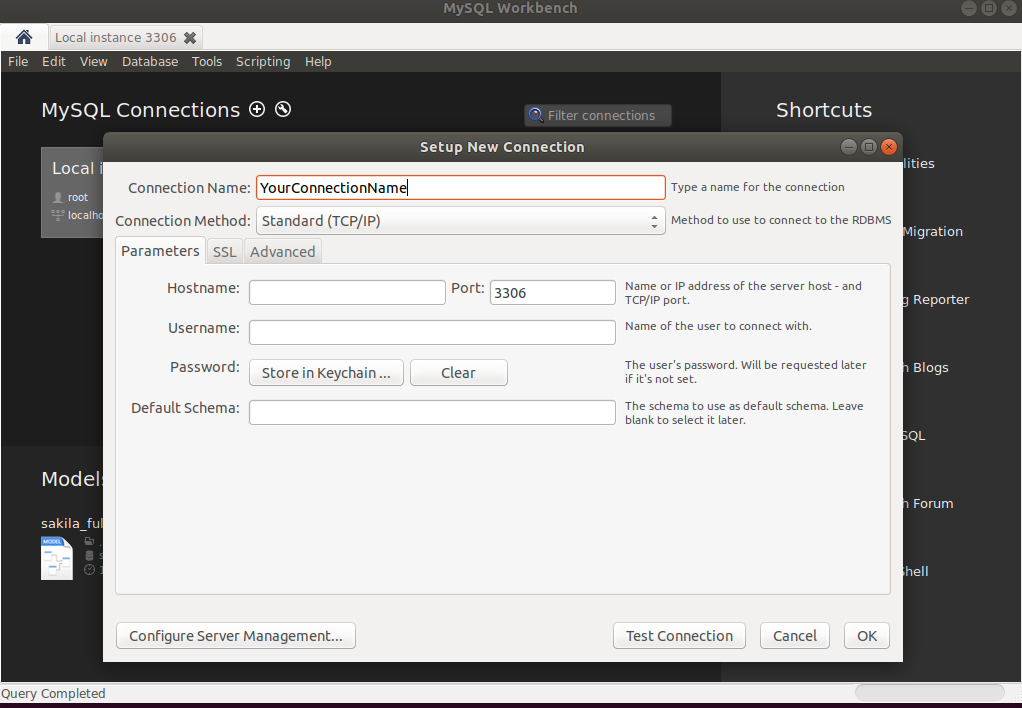Switch to the SSL tab

(x=224, y=252)
